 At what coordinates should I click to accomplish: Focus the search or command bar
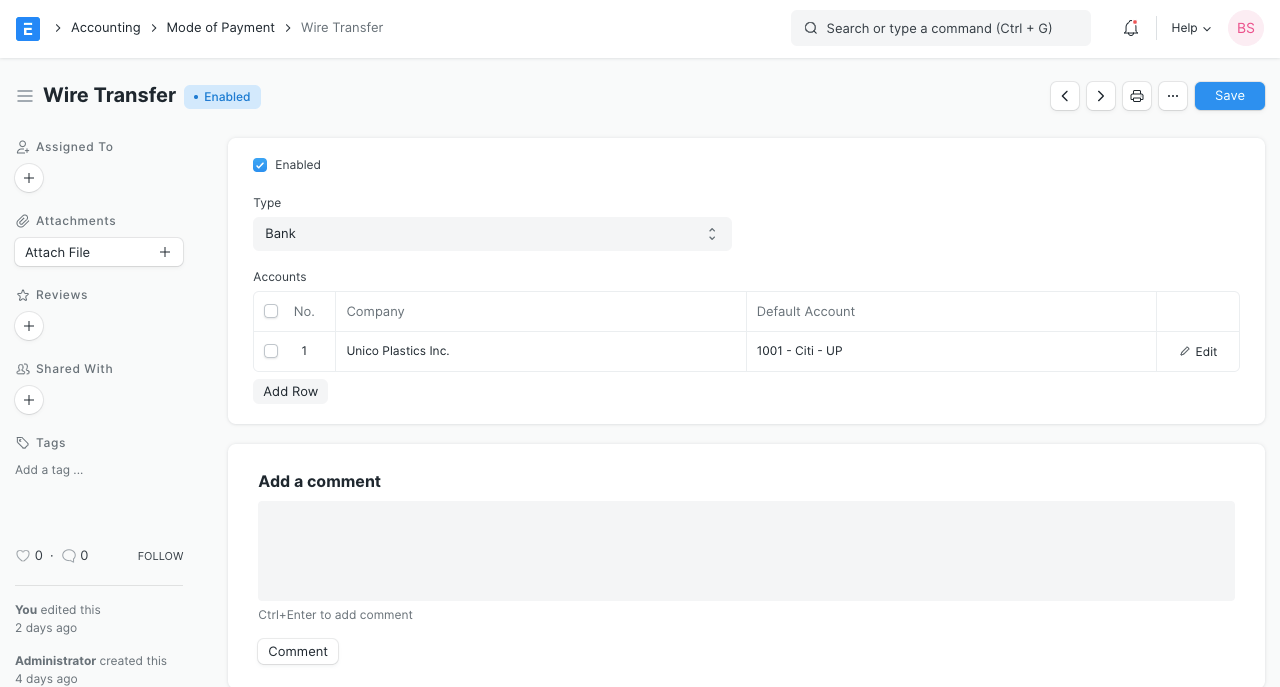point(940,28)
